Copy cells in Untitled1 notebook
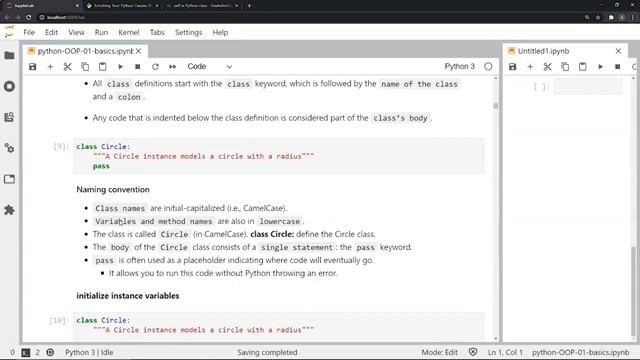 tap(565, 67)
